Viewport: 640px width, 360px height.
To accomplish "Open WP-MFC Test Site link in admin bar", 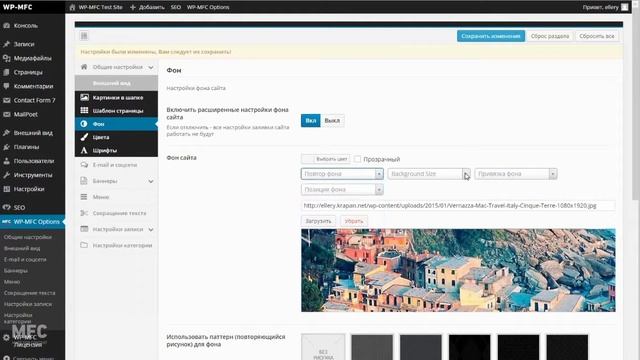I will click(100, 7).
